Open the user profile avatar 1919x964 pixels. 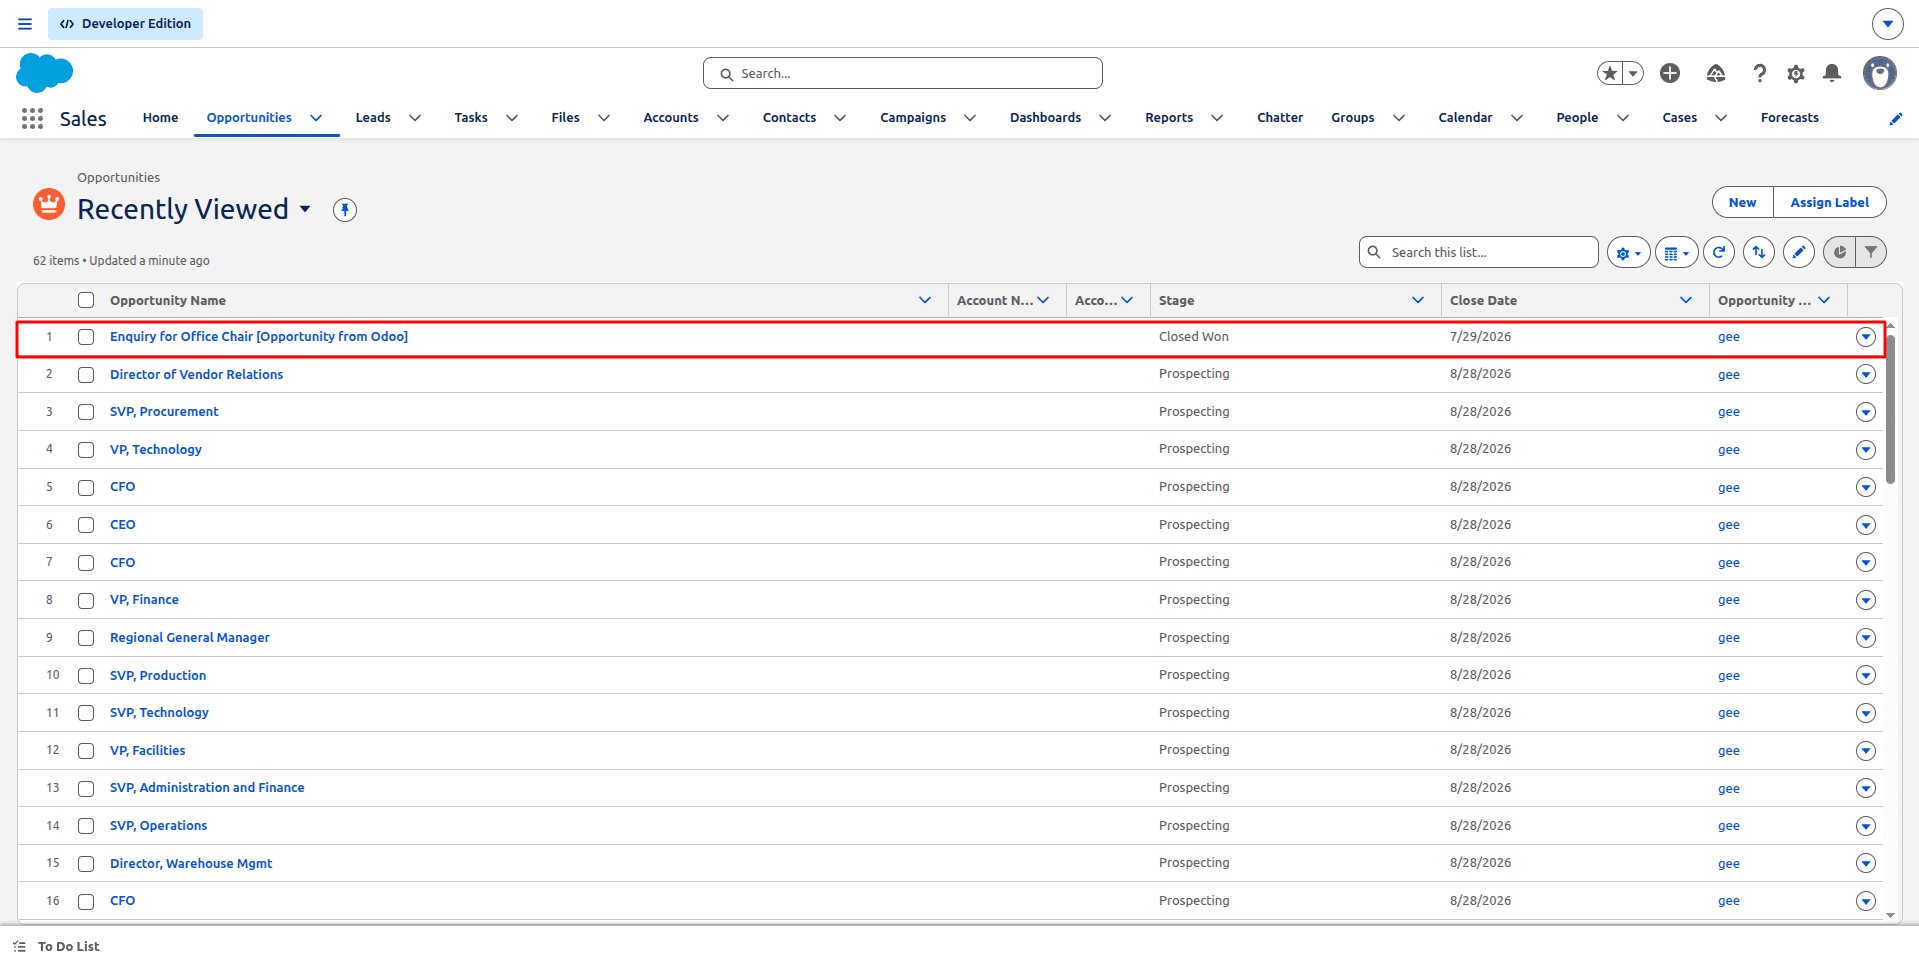(1880, 73)
